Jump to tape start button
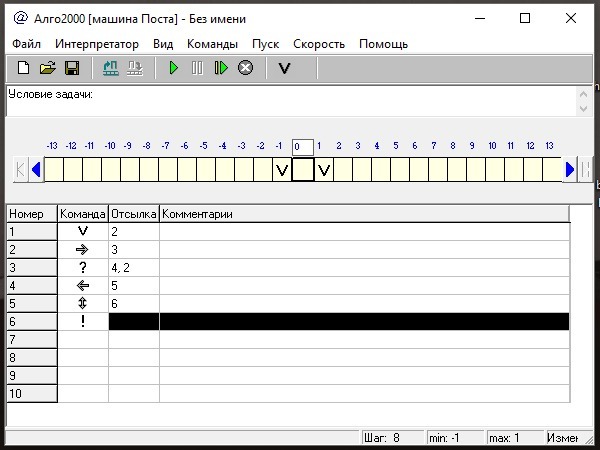The height and width of the screenshot is (450, 600). (21, 169)
